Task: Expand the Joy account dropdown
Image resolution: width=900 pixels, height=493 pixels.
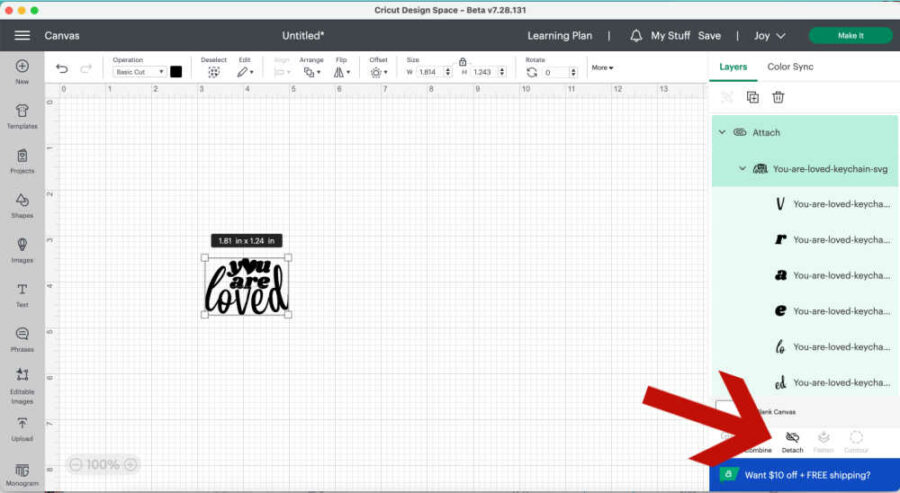Action: point(769,35)
